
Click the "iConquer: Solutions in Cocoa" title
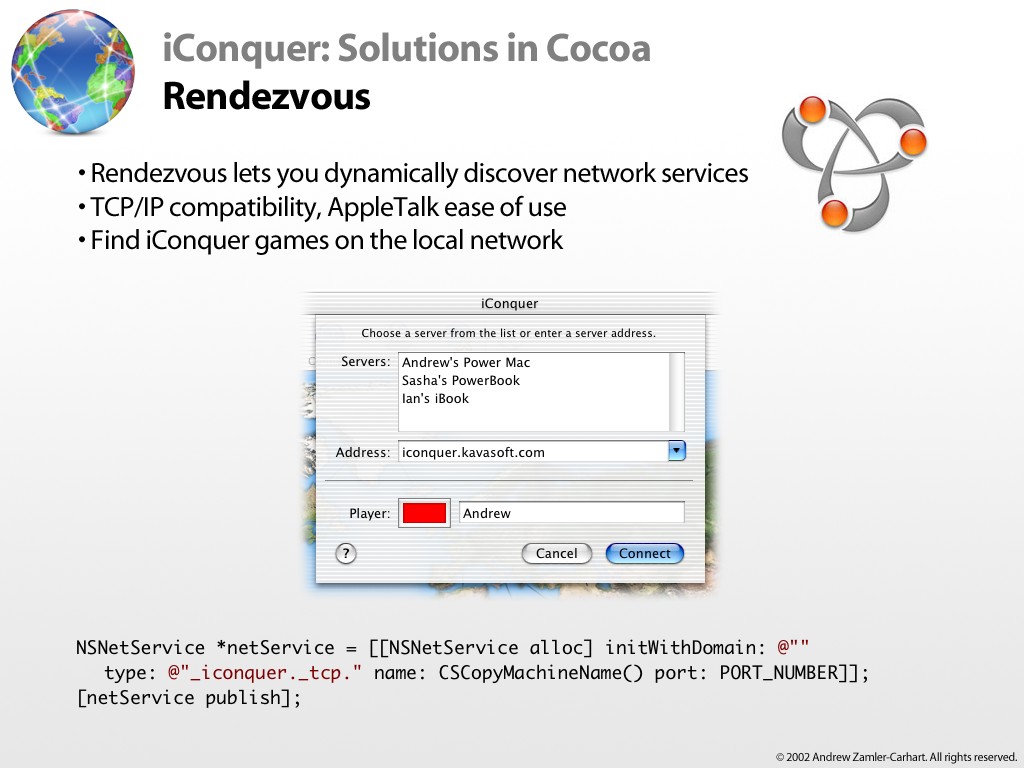click(x=406, y=48)
